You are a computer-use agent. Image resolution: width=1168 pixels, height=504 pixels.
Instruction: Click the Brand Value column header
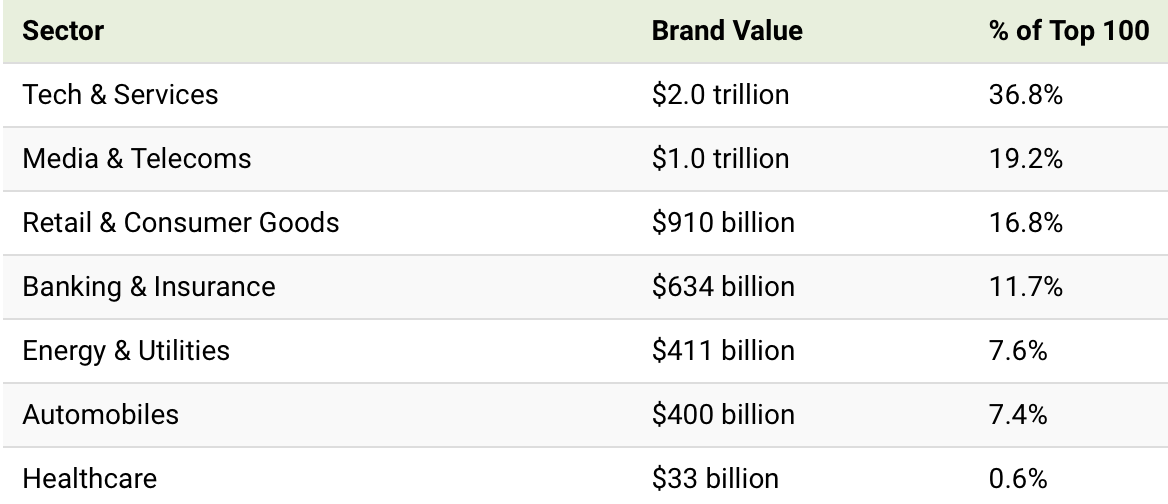point(727,31)
